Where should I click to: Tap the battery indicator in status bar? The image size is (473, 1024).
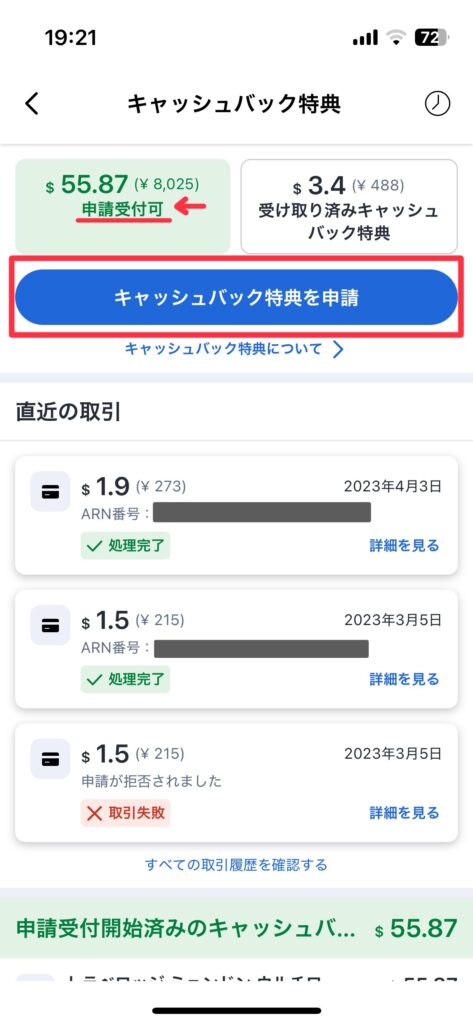point(432,38)
